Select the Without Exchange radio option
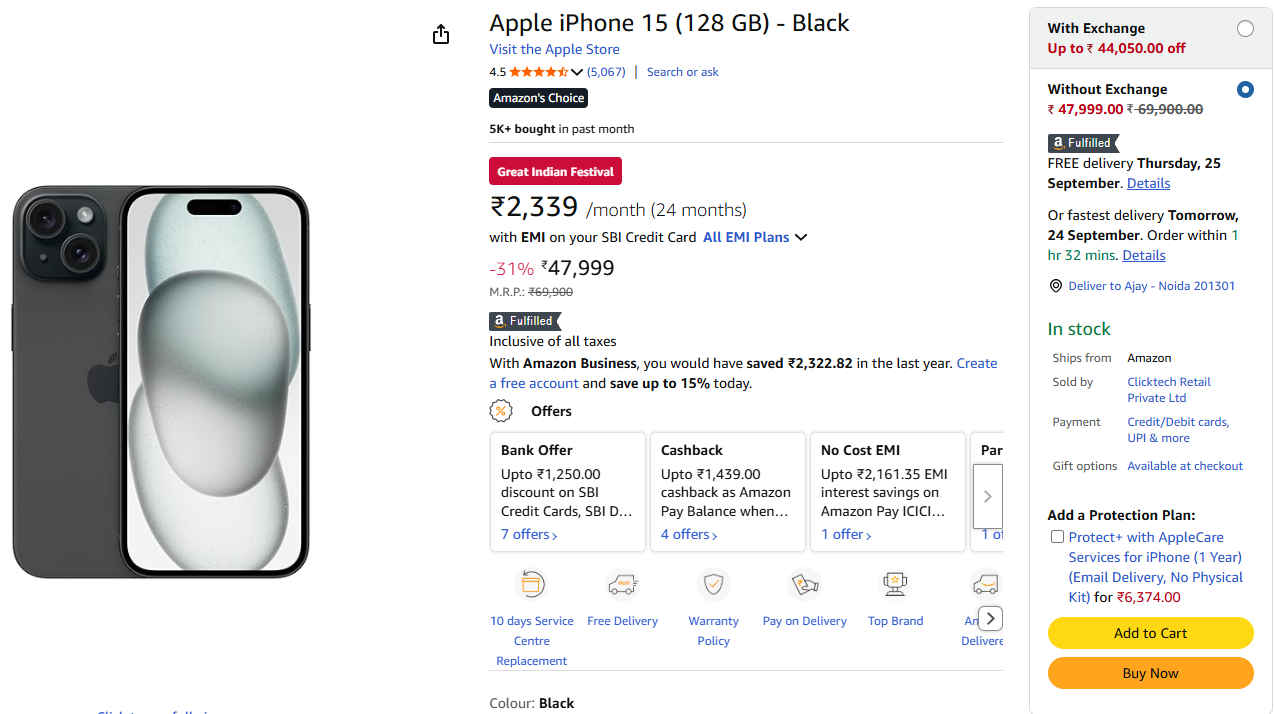Viewport: 1275px width, 714px height. [1245, 90]
